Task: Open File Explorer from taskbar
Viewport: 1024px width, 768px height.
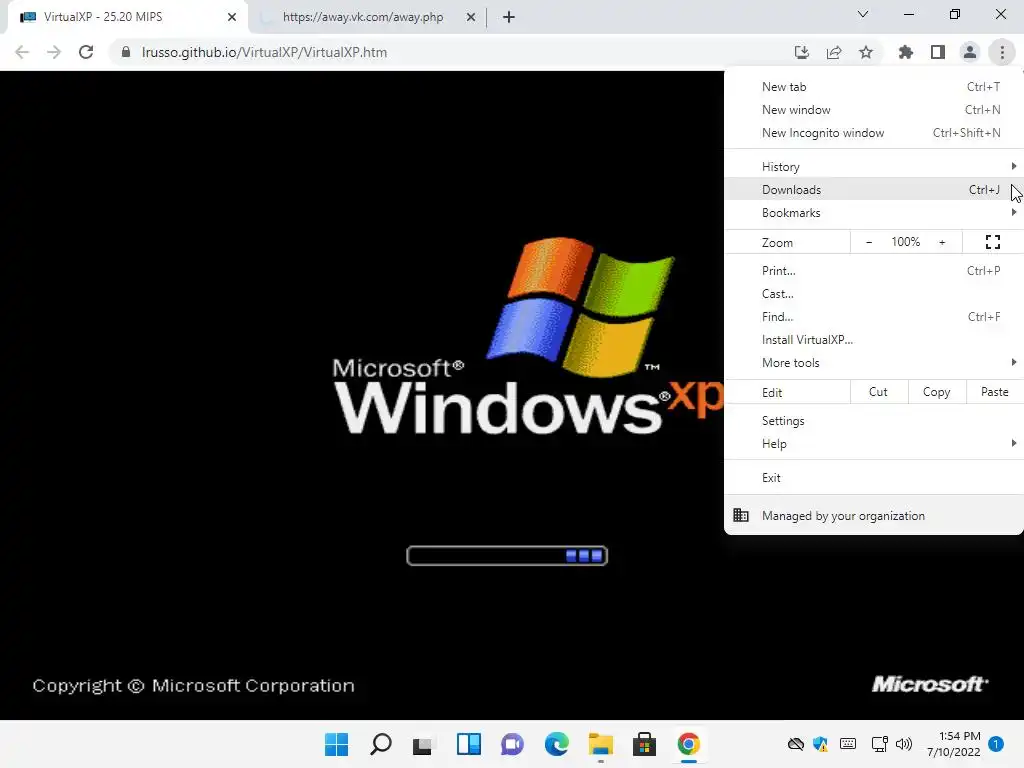Action: [x=600, y=744]
